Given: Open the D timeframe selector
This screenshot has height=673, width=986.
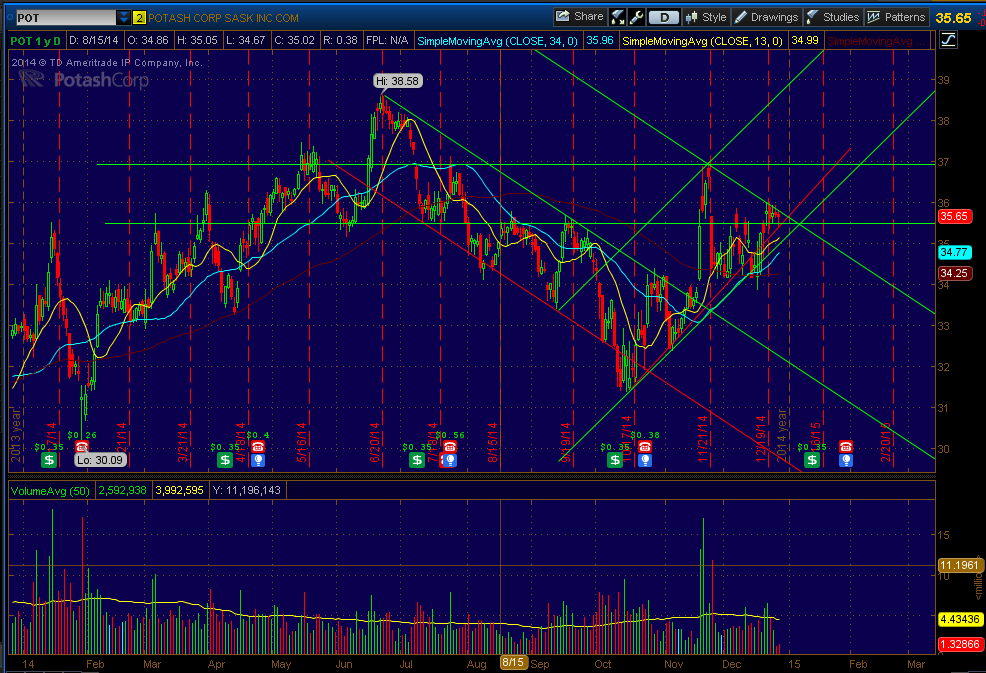Looking at the screenshot, I should [x=664, y=18].
